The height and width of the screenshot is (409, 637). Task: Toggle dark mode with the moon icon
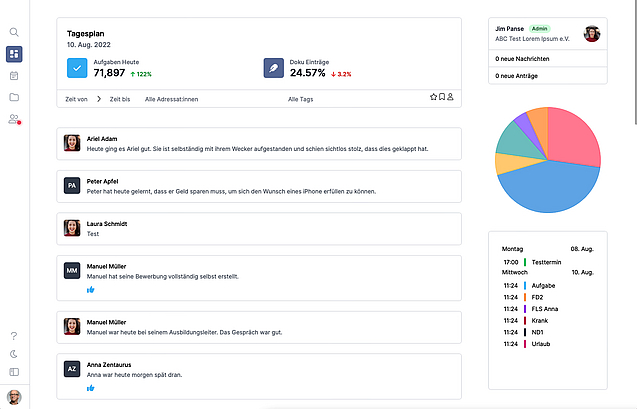click(14, 354)
